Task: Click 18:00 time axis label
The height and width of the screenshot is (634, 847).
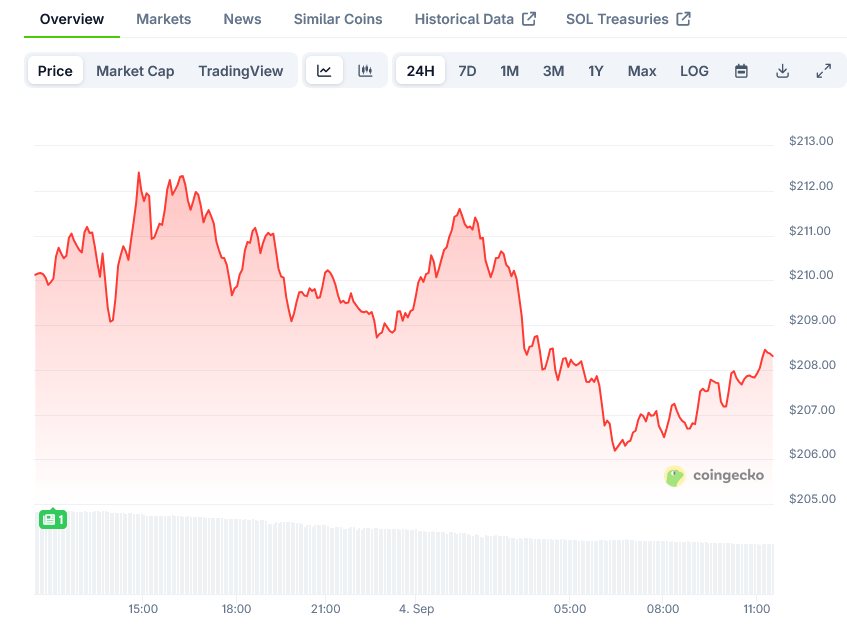Action: pyautogui.click(x=236, y=609)
